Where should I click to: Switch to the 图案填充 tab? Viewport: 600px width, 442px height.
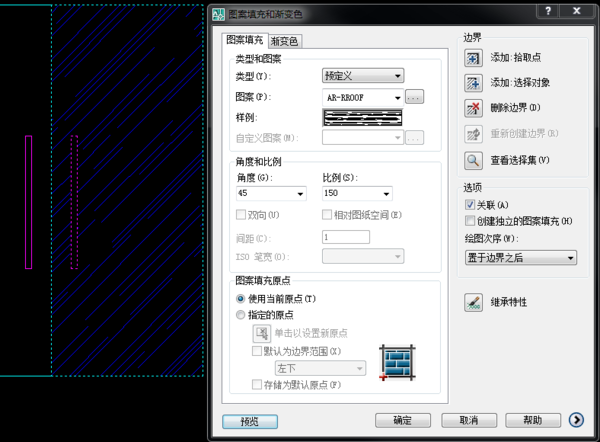tap(245, 40)
